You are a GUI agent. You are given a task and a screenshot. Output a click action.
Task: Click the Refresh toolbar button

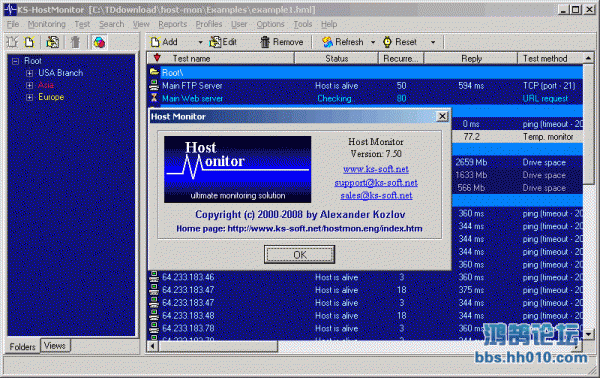[343, 42]
